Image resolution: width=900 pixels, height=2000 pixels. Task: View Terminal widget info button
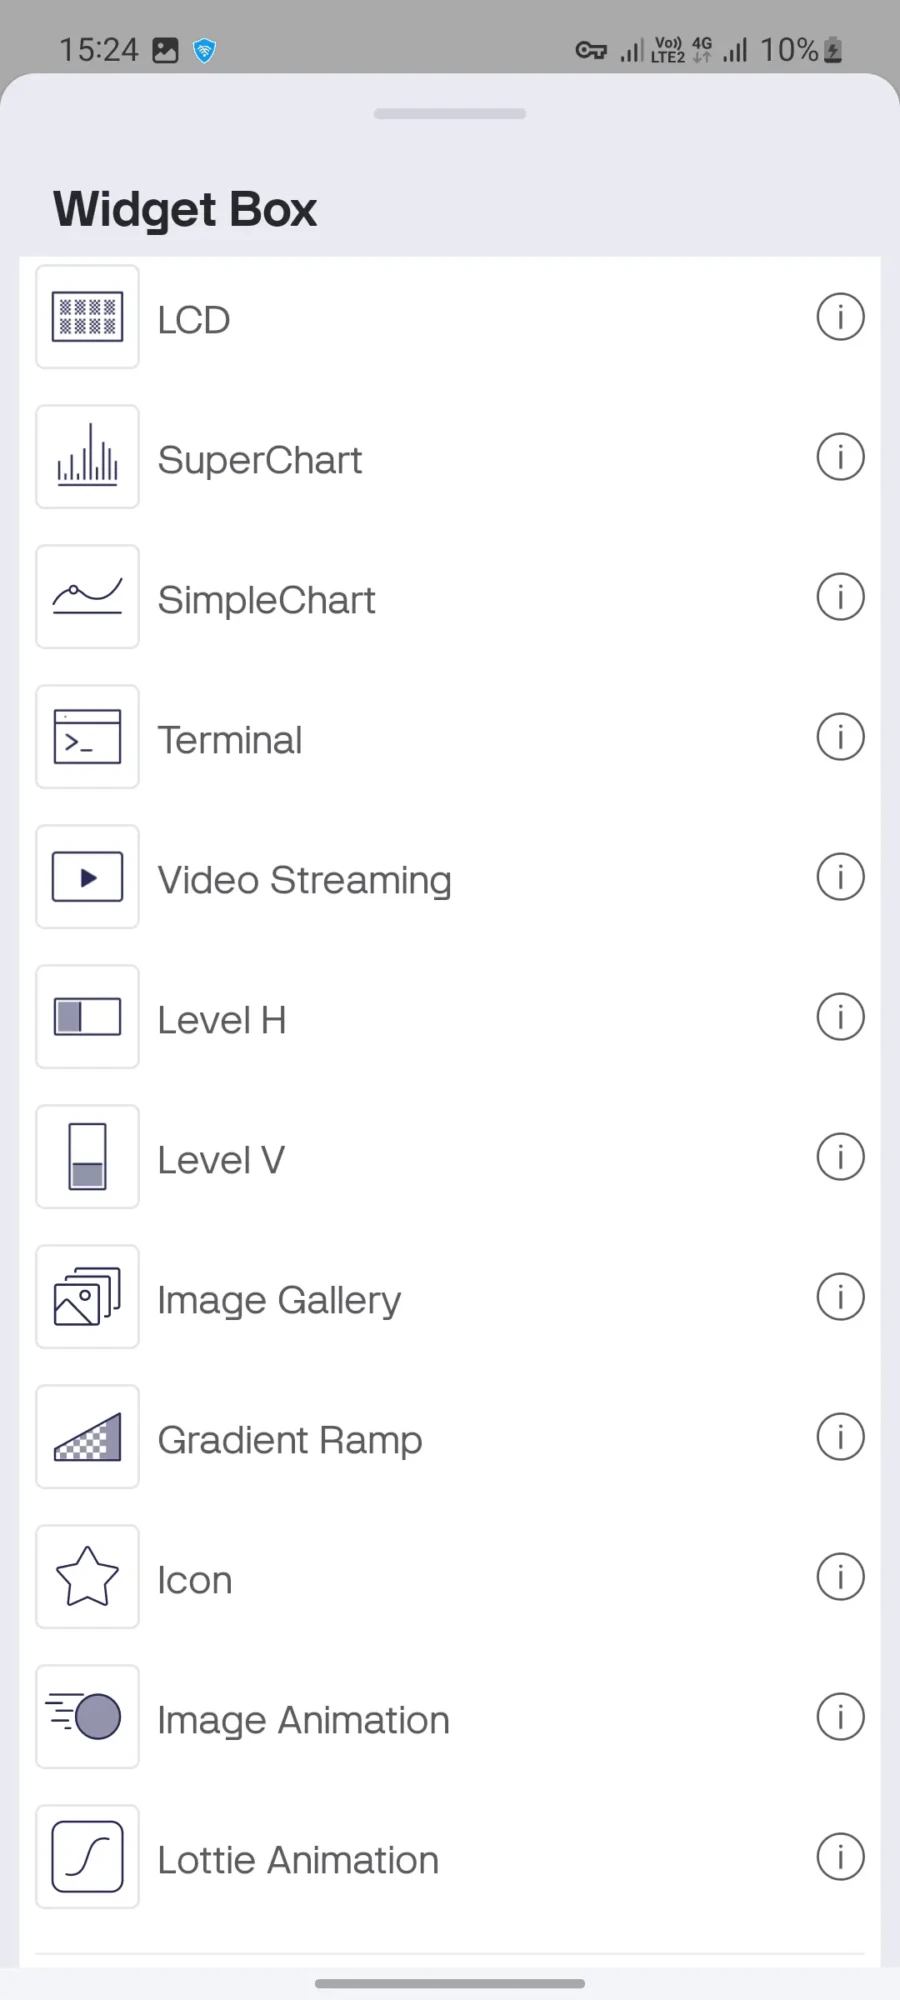[840, 737]
